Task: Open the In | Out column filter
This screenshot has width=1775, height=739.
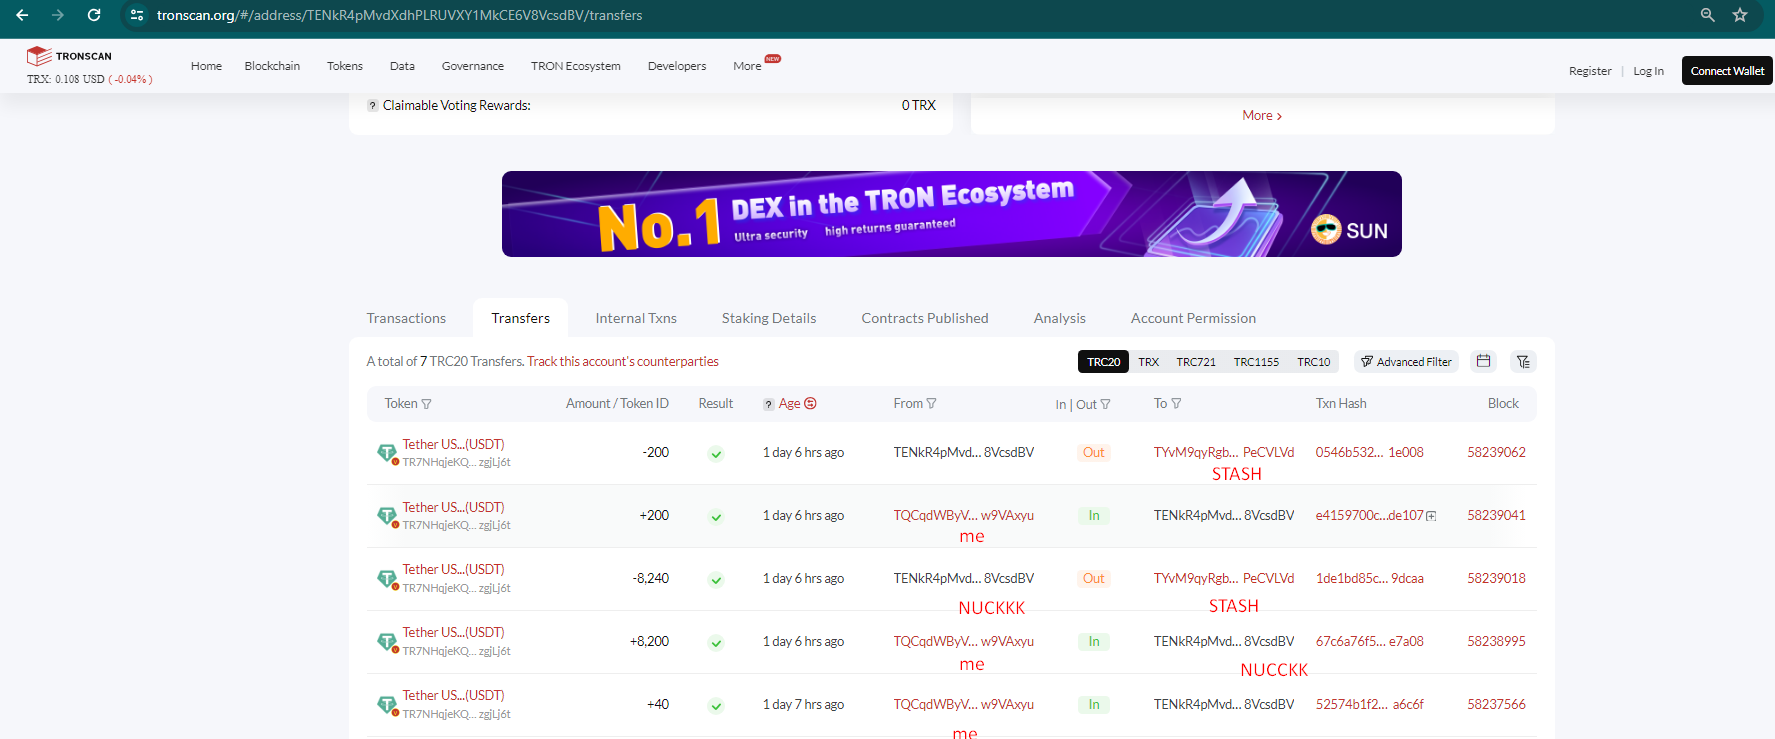Action: [x=1105, y=404]
